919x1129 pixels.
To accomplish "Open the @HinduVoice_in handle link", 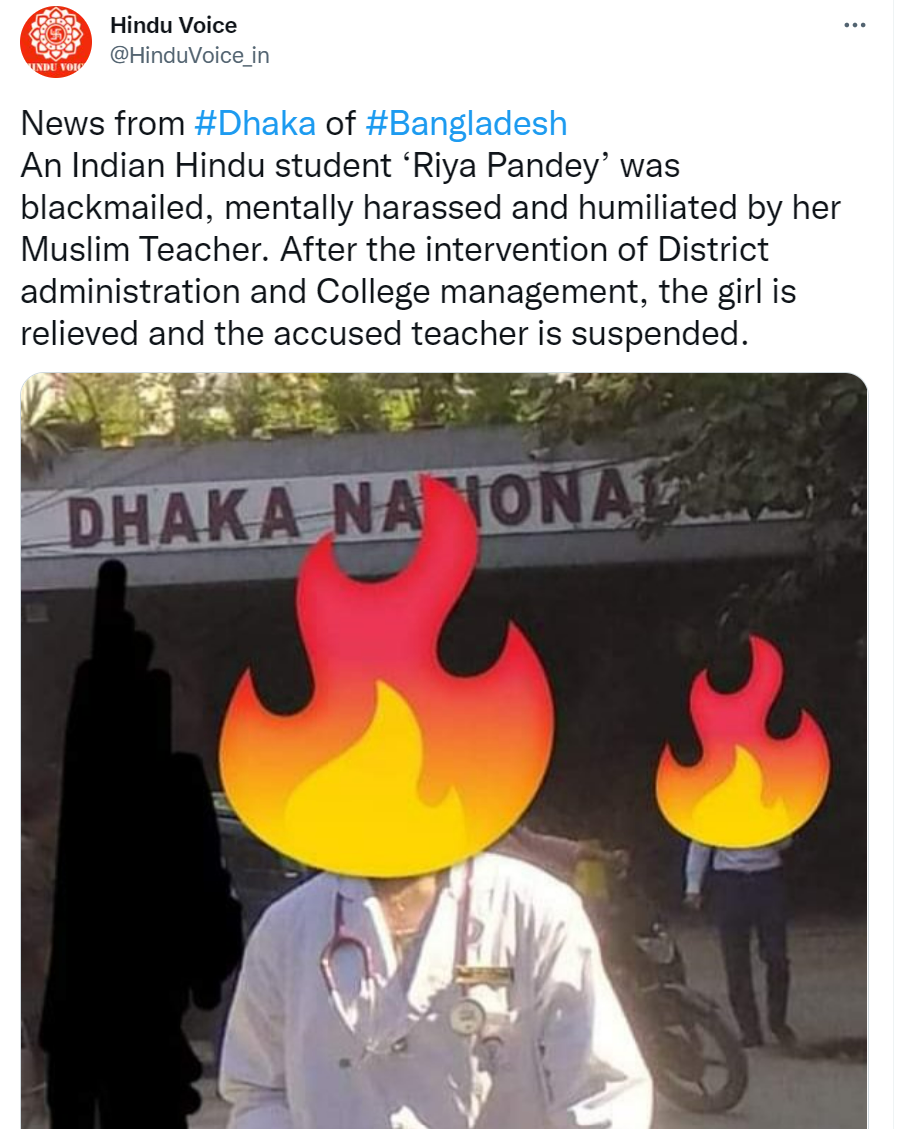I will (189, 55).
